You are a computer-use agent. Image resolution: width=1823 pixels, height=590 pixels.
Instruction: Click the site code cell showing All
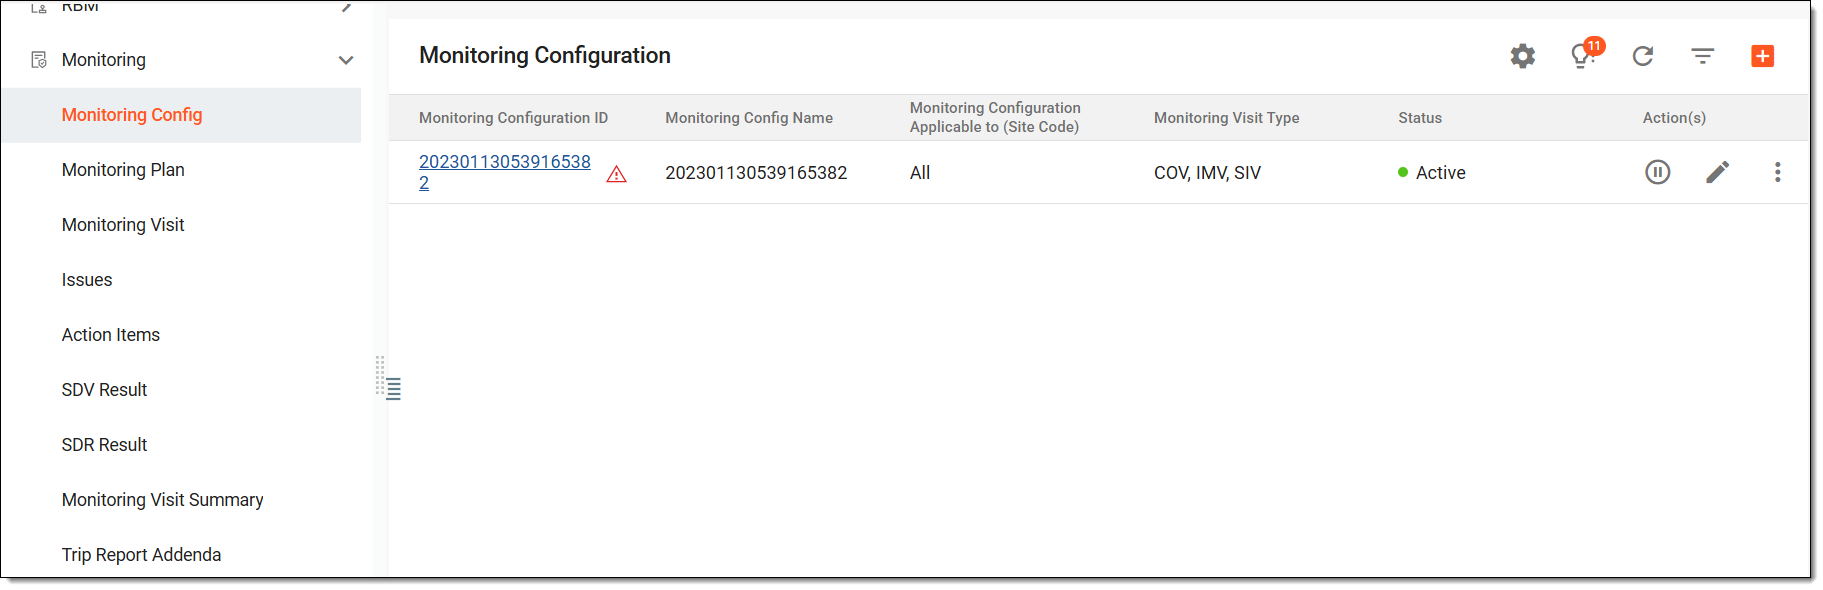click(x=920, y=173)
